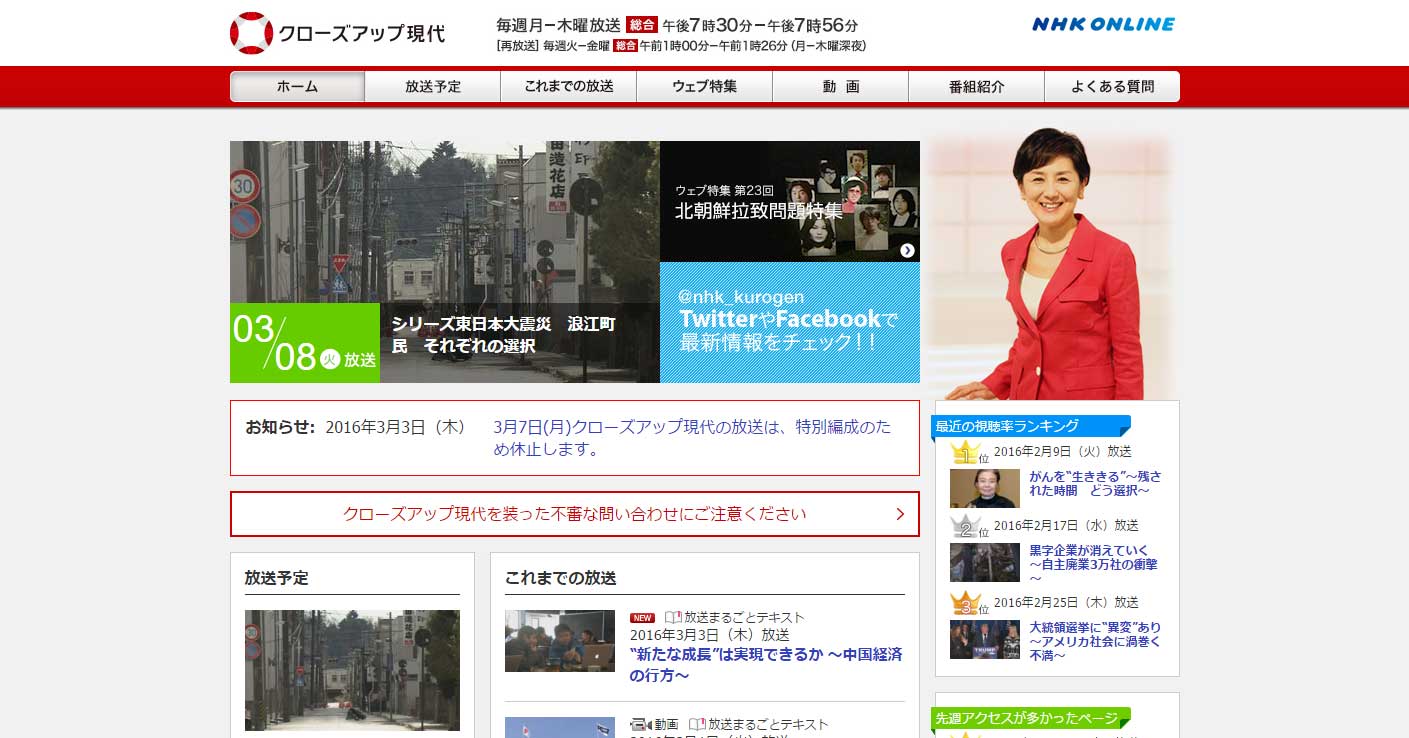Click the クローズアップ現代 logo
Viewport: 1409px width, 738px height.
pos(337,33)
